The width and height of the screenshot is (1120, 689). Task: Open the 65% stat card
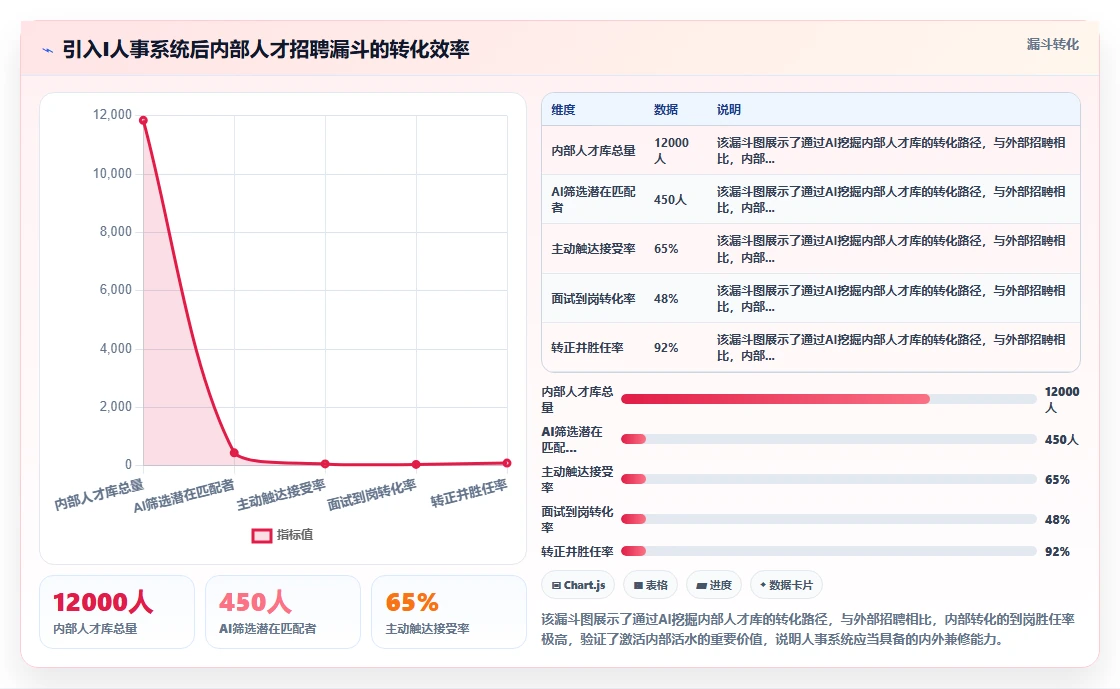pos(449,612)
